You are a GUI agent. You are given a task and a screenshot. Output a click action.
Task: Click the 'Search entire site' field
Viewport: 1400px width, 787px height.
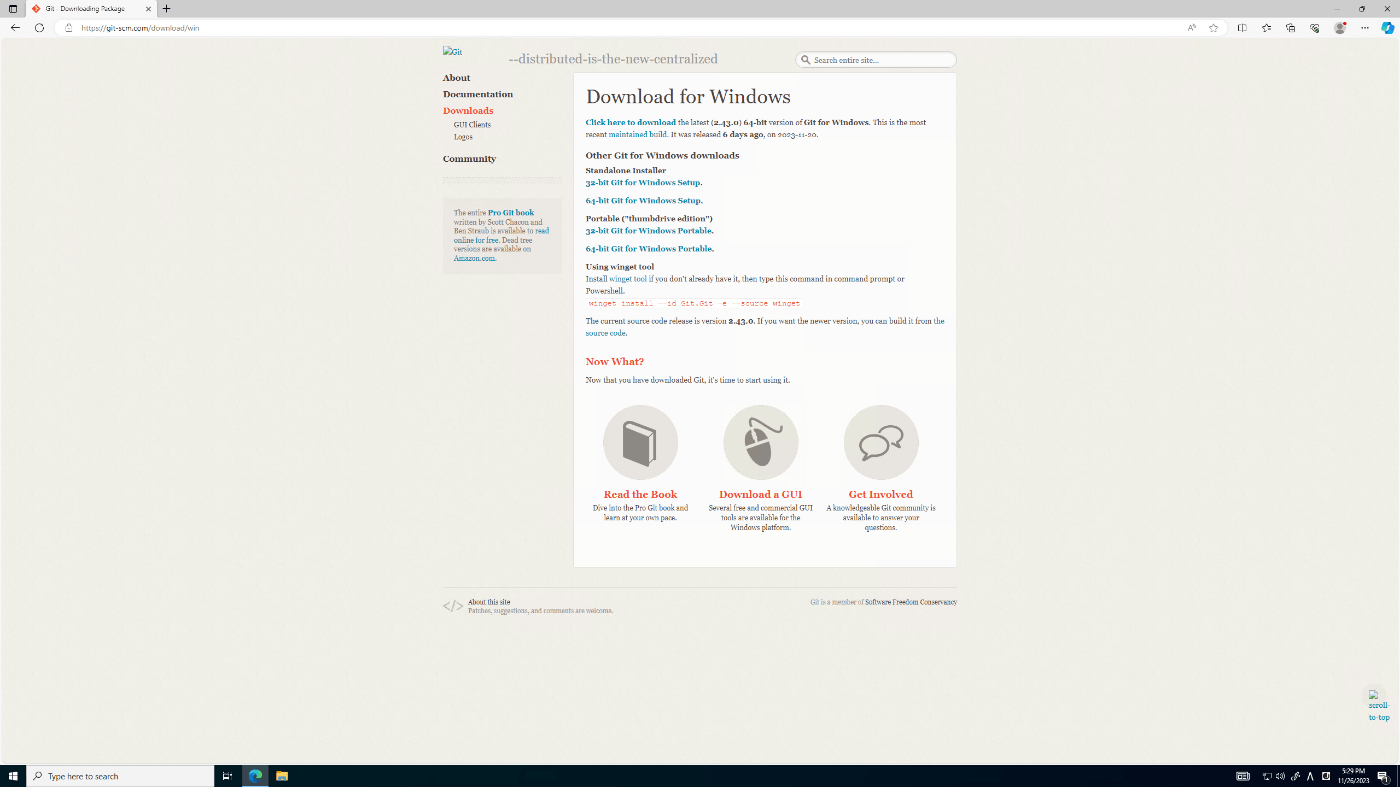coord(876,60)
